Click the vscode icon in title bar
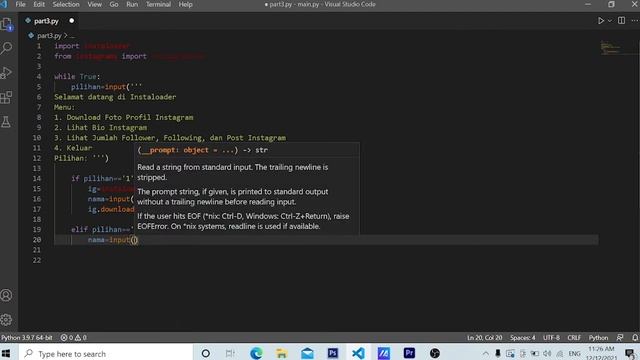The image size is (640, 360). click(4, 4)
